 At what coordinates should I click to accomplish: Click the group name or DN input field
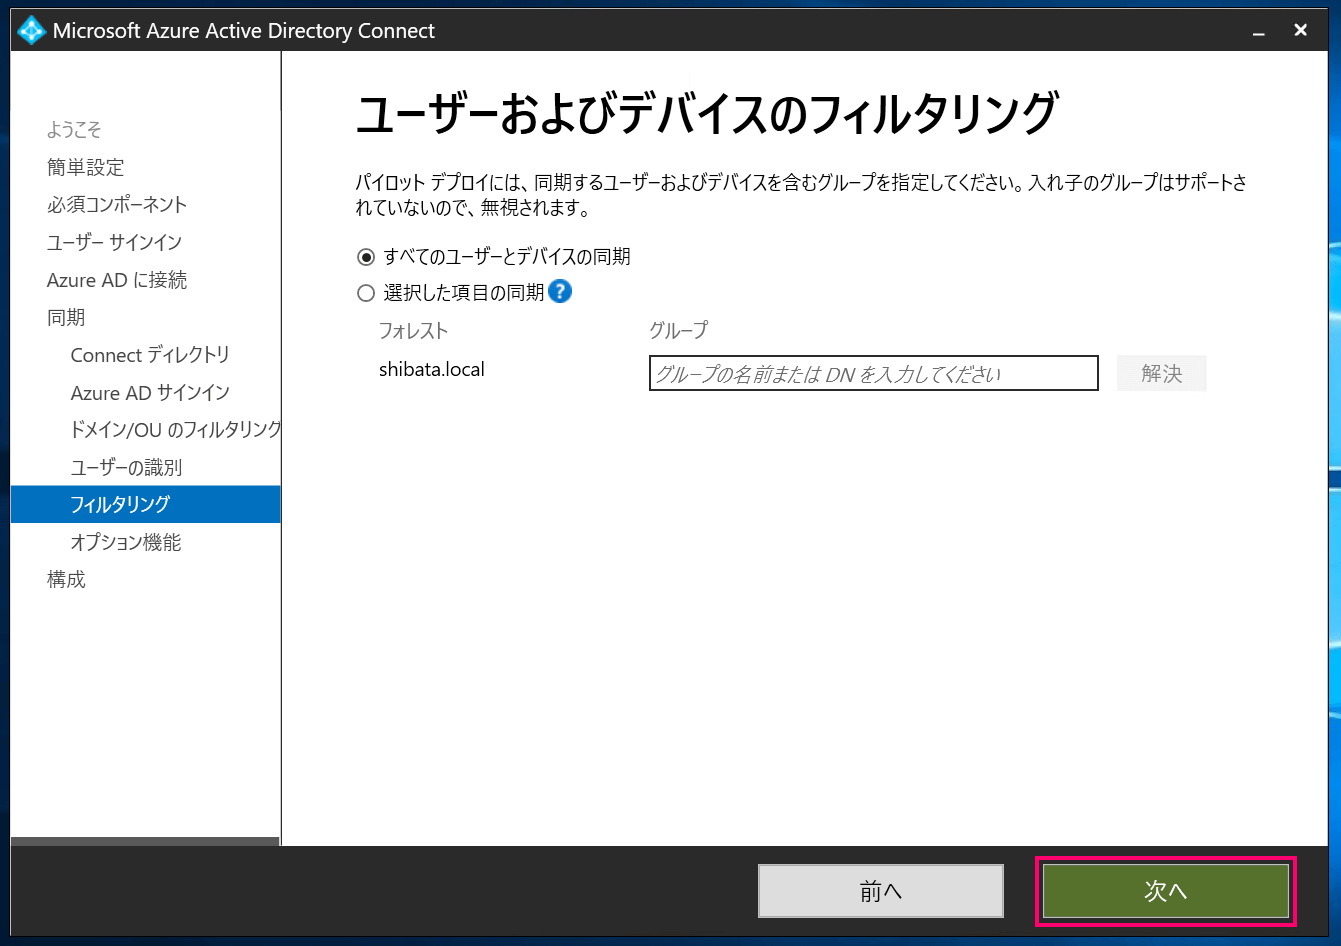(x=874, y=373)
